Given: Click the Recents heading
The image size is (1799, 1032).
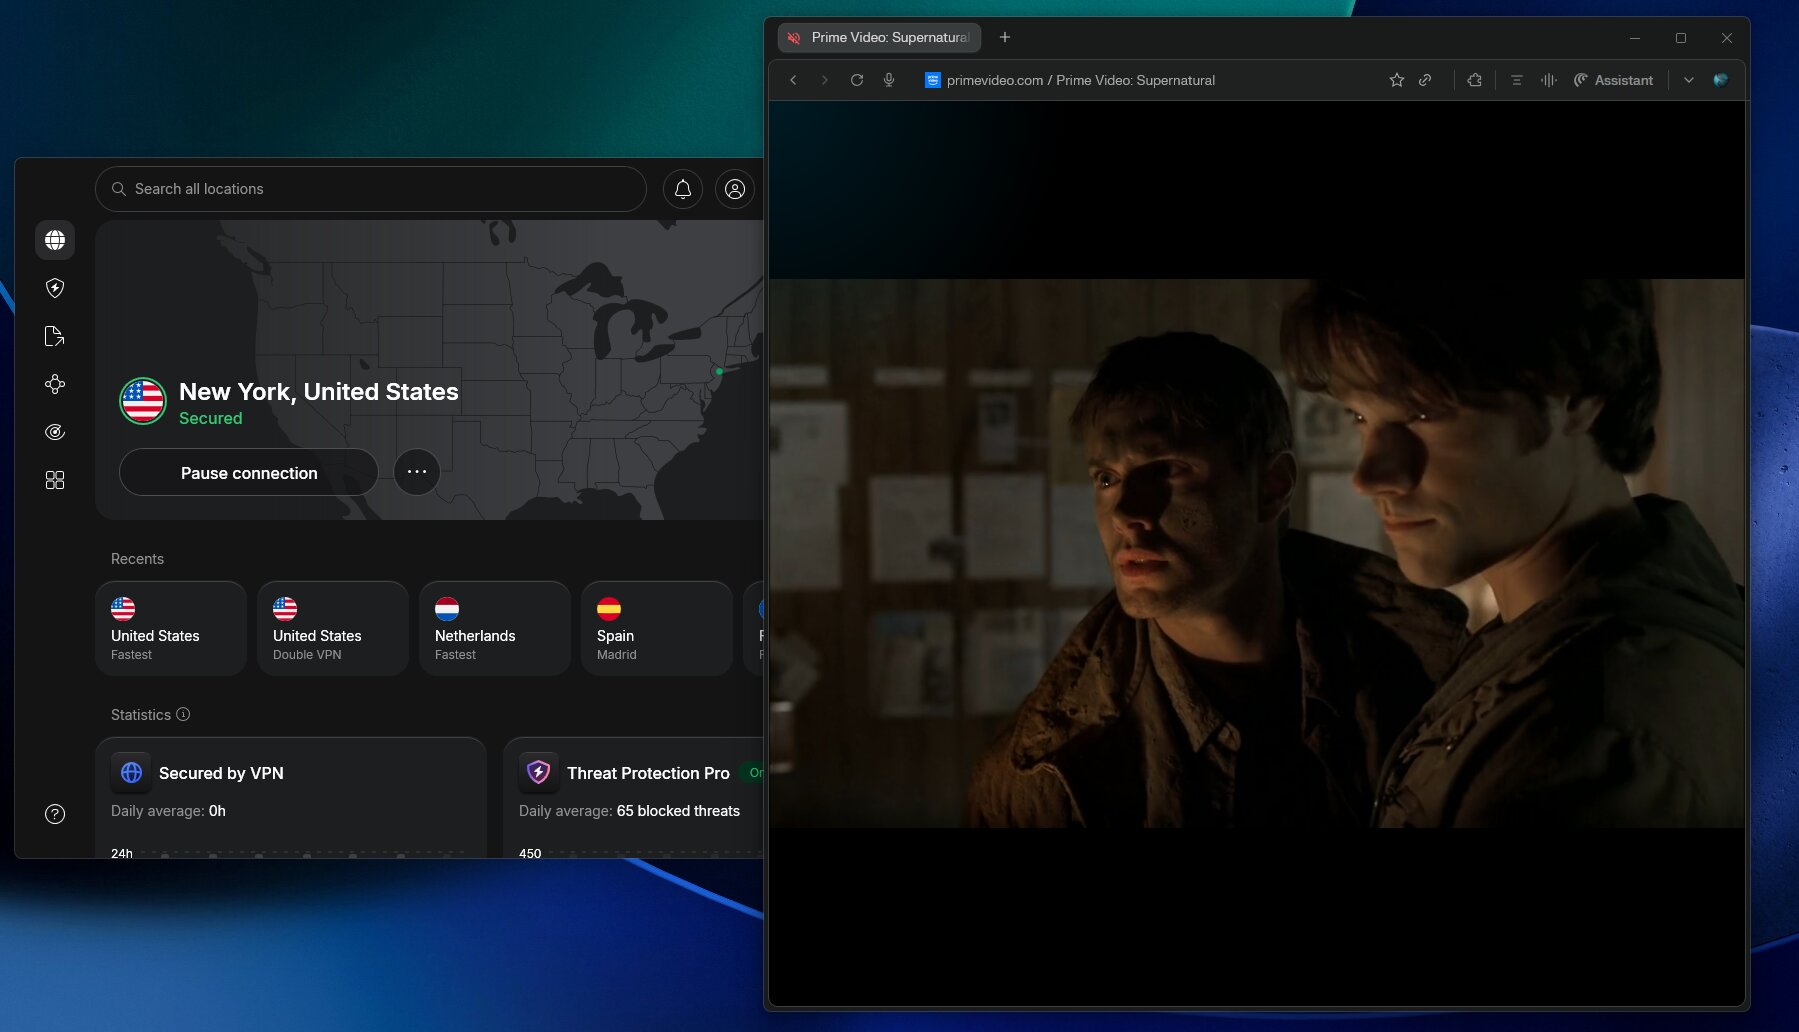Looking at the screenshot, I should tap(137, 559).
